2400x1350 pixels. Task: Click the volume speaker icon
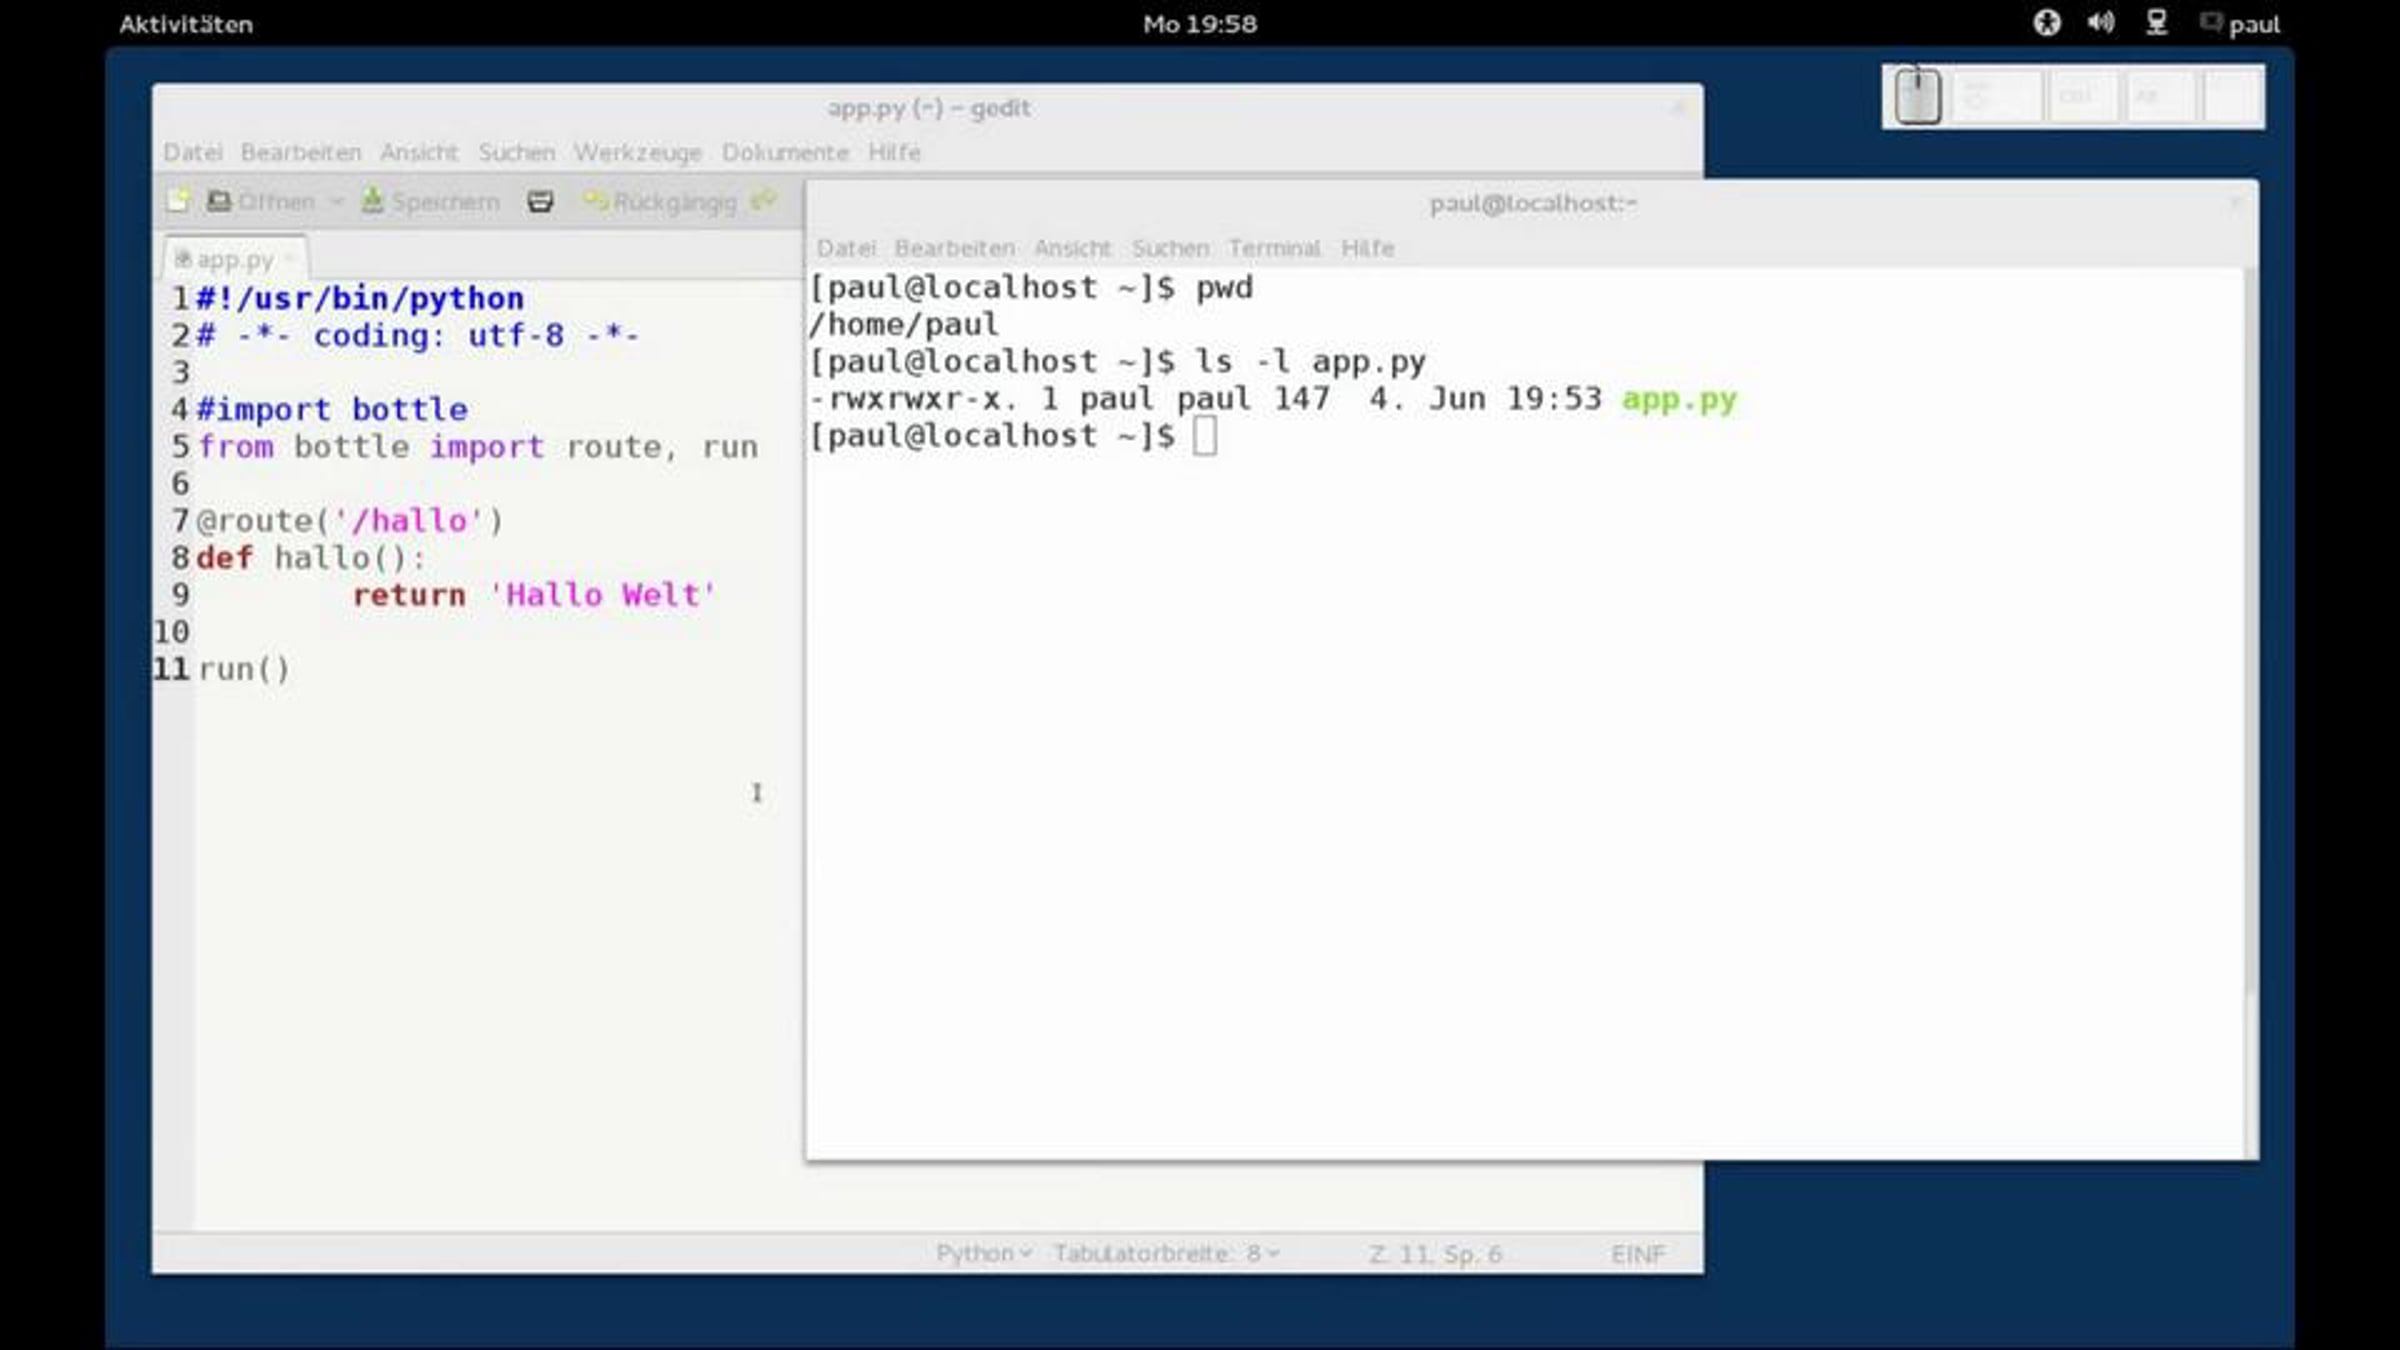[2100, 23]
